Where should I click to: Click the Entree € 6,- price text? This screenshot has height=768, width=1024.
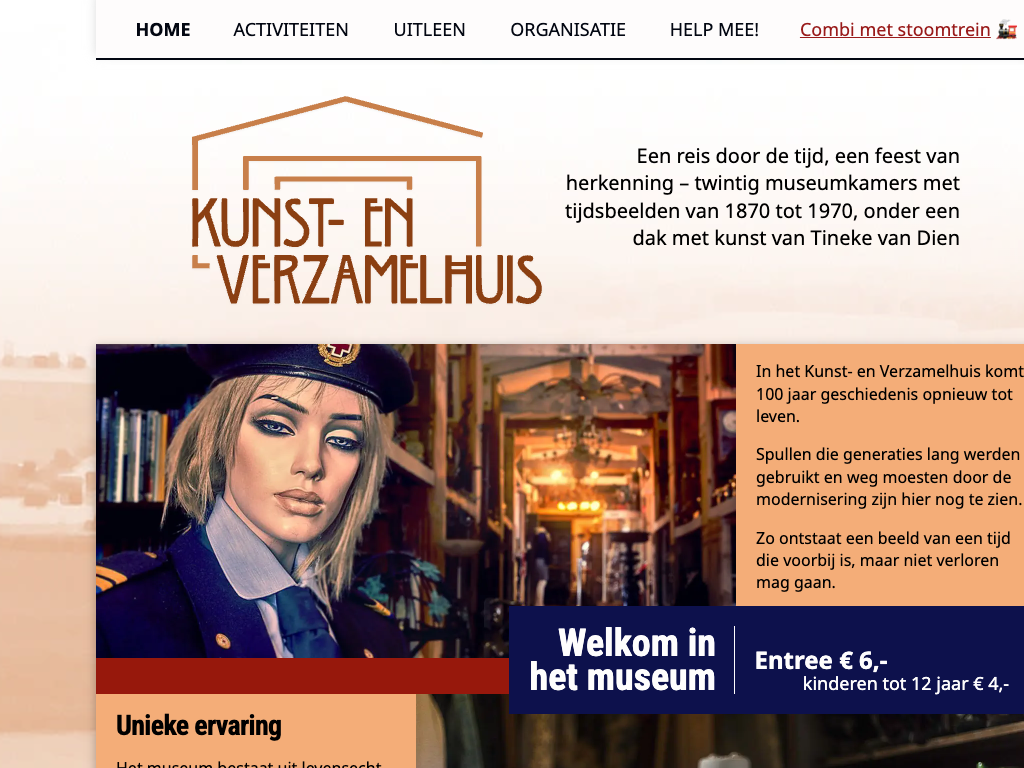(x=821, y=660)
